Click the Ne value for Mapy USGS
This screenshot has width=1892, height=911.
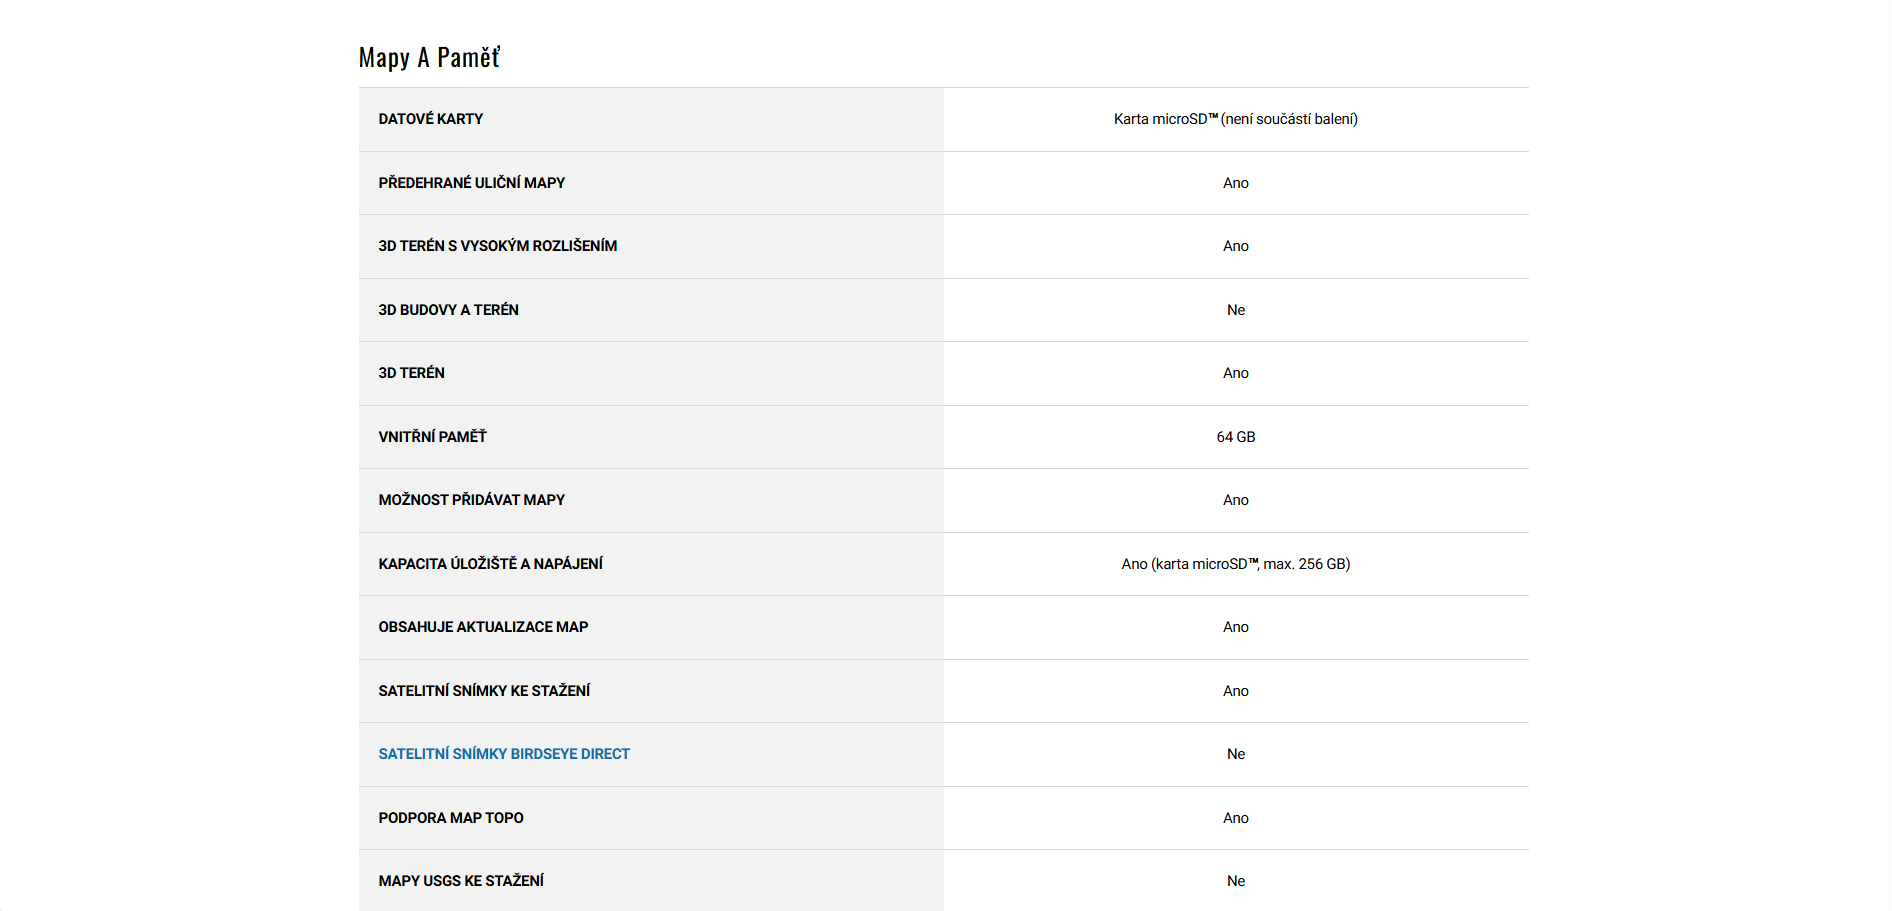pos(1235,881)
